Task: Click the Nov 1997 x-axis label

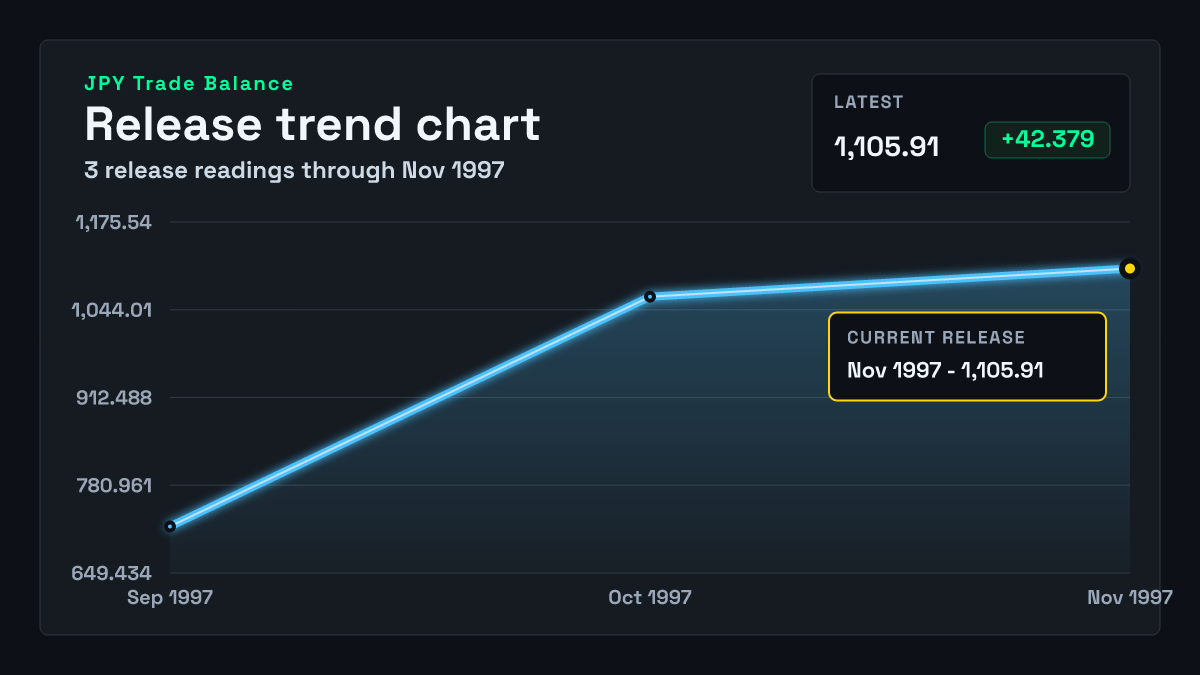Action: click(x=1130, y=598)
